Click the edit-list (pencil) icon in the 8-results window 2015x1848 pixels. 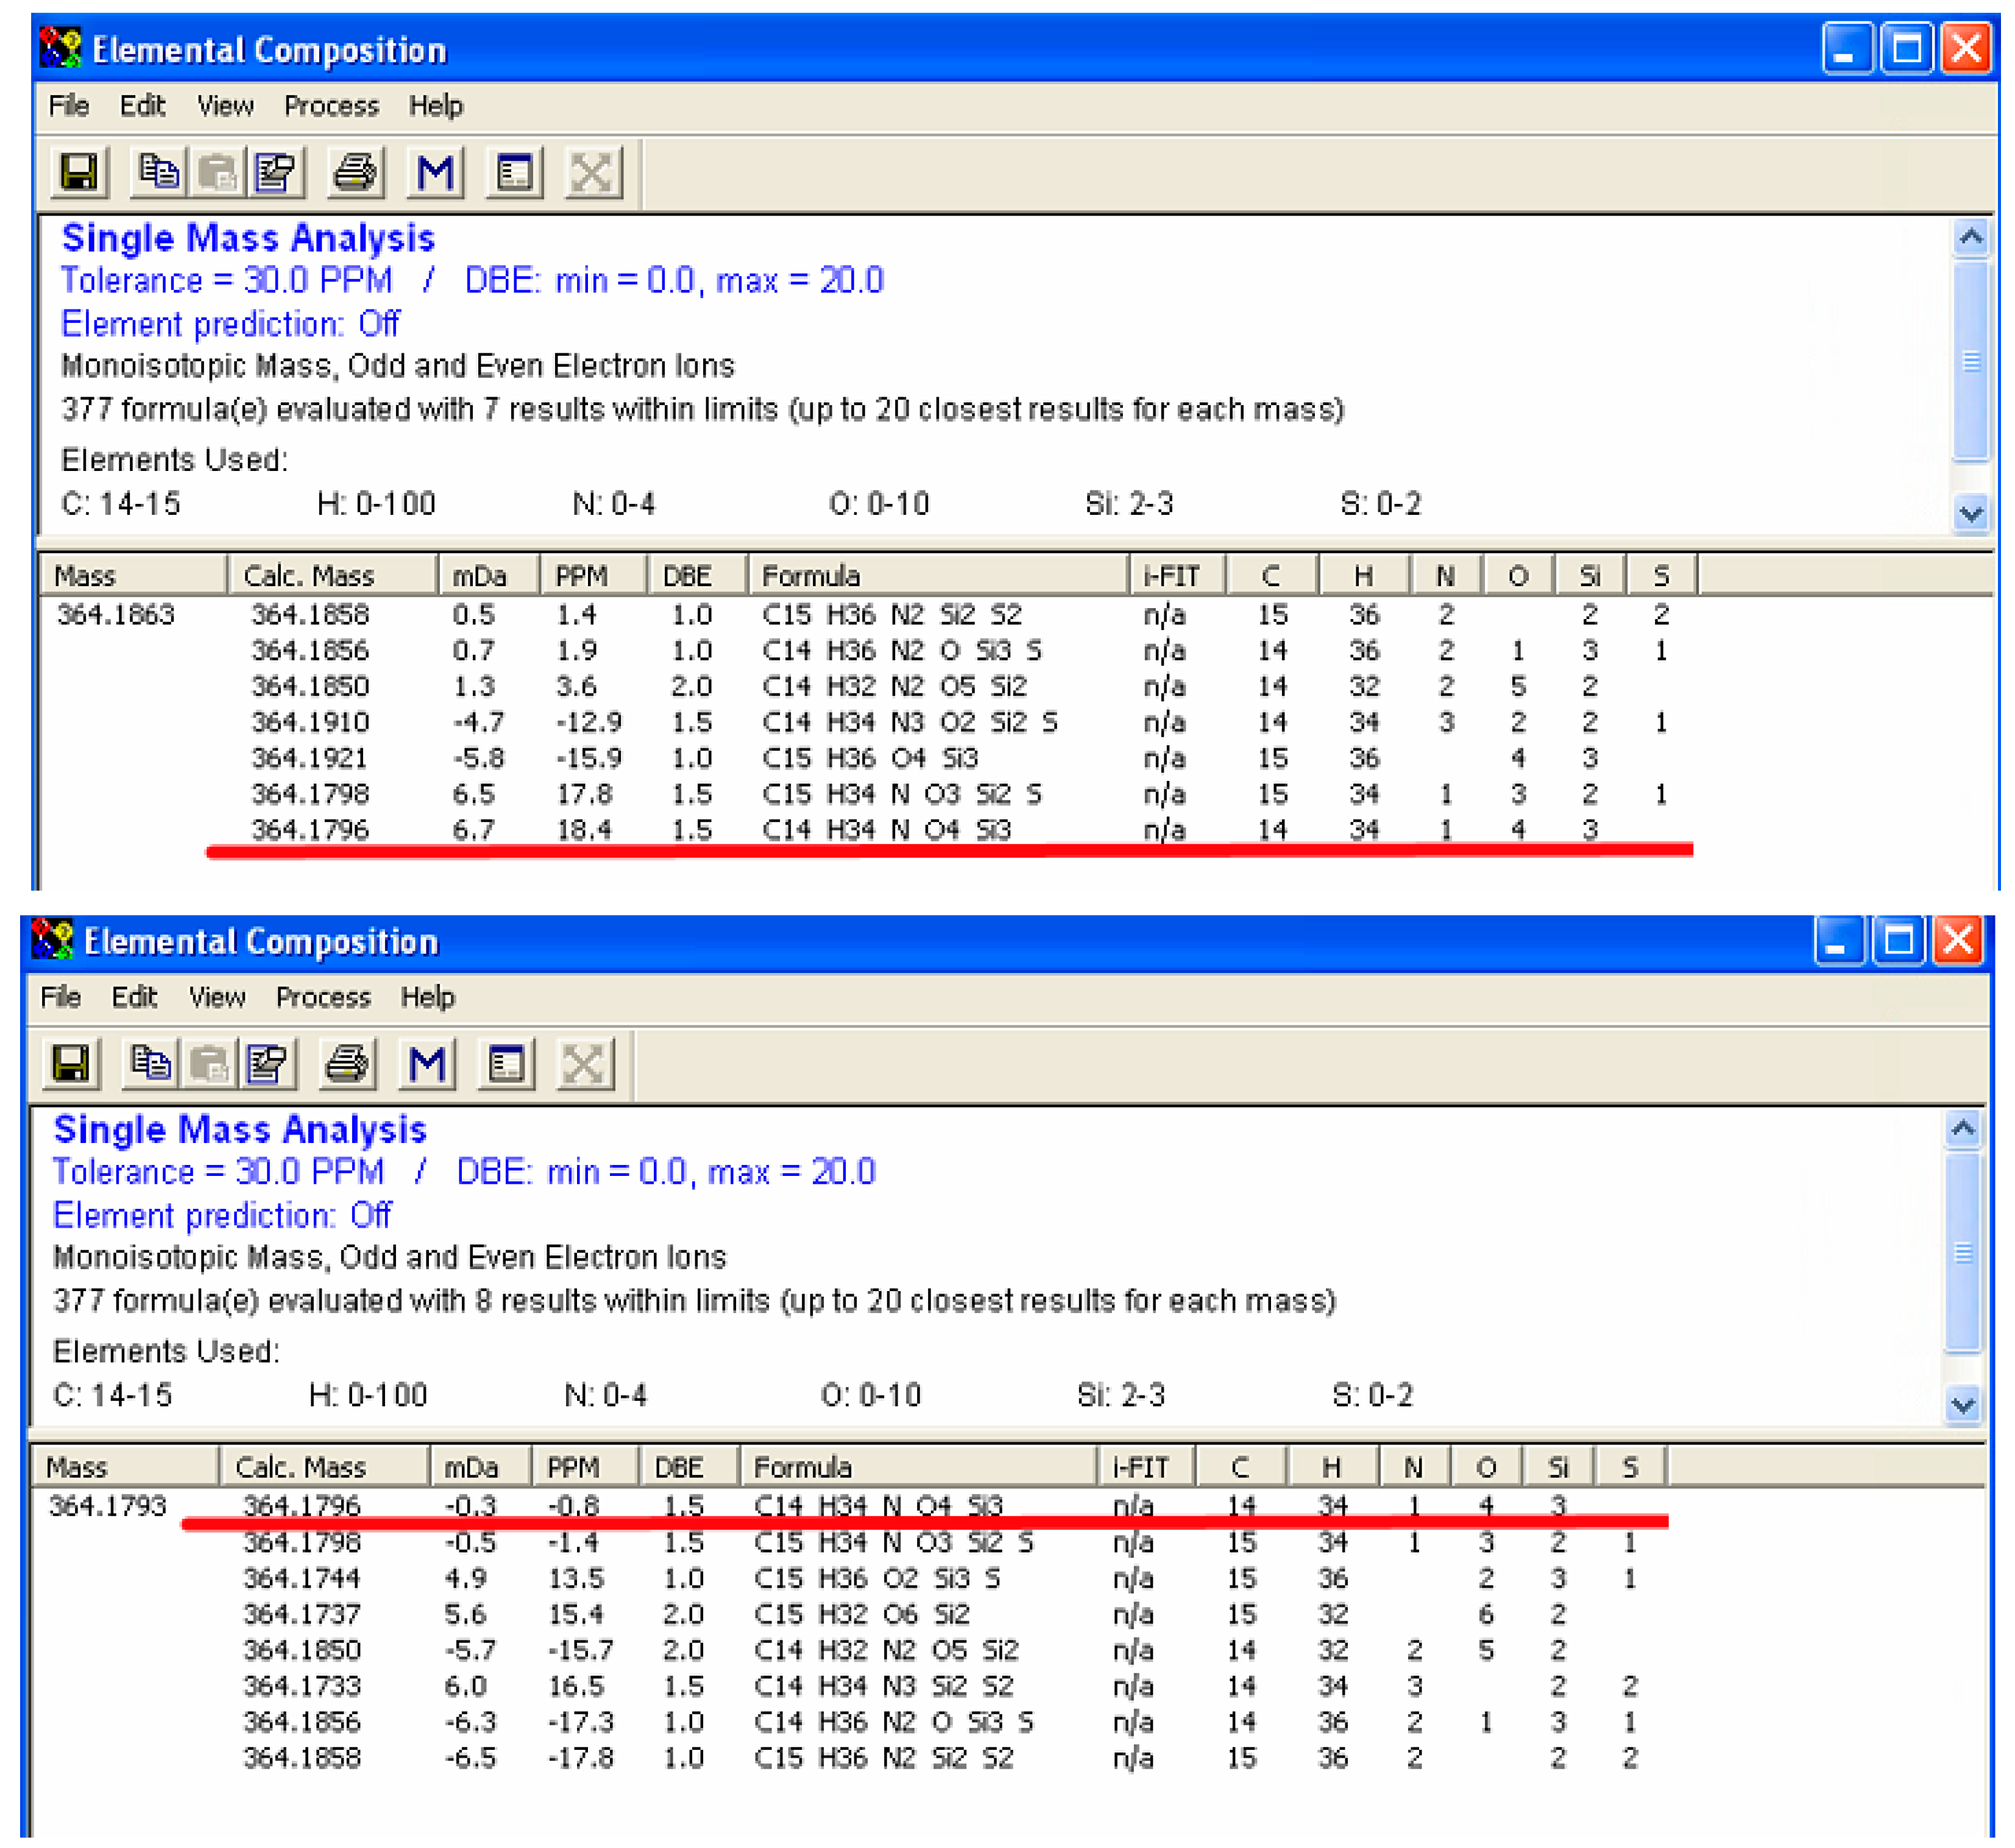pyautogui.click(x=267, y=1064)
